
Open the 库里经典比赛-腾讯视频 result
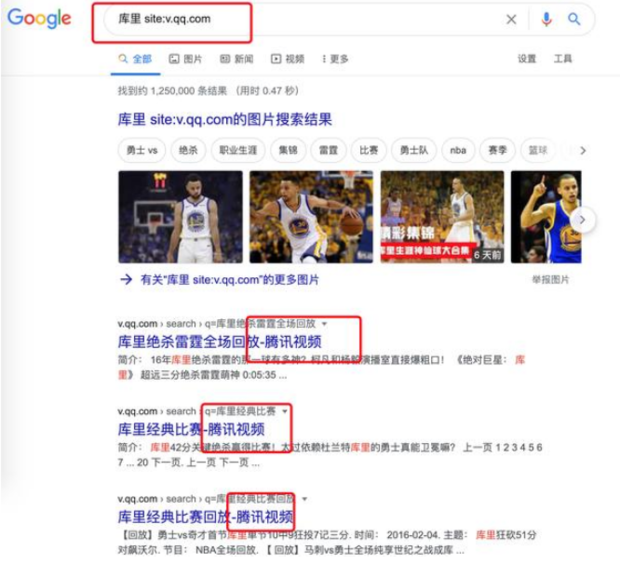click(x=191, y=429)
